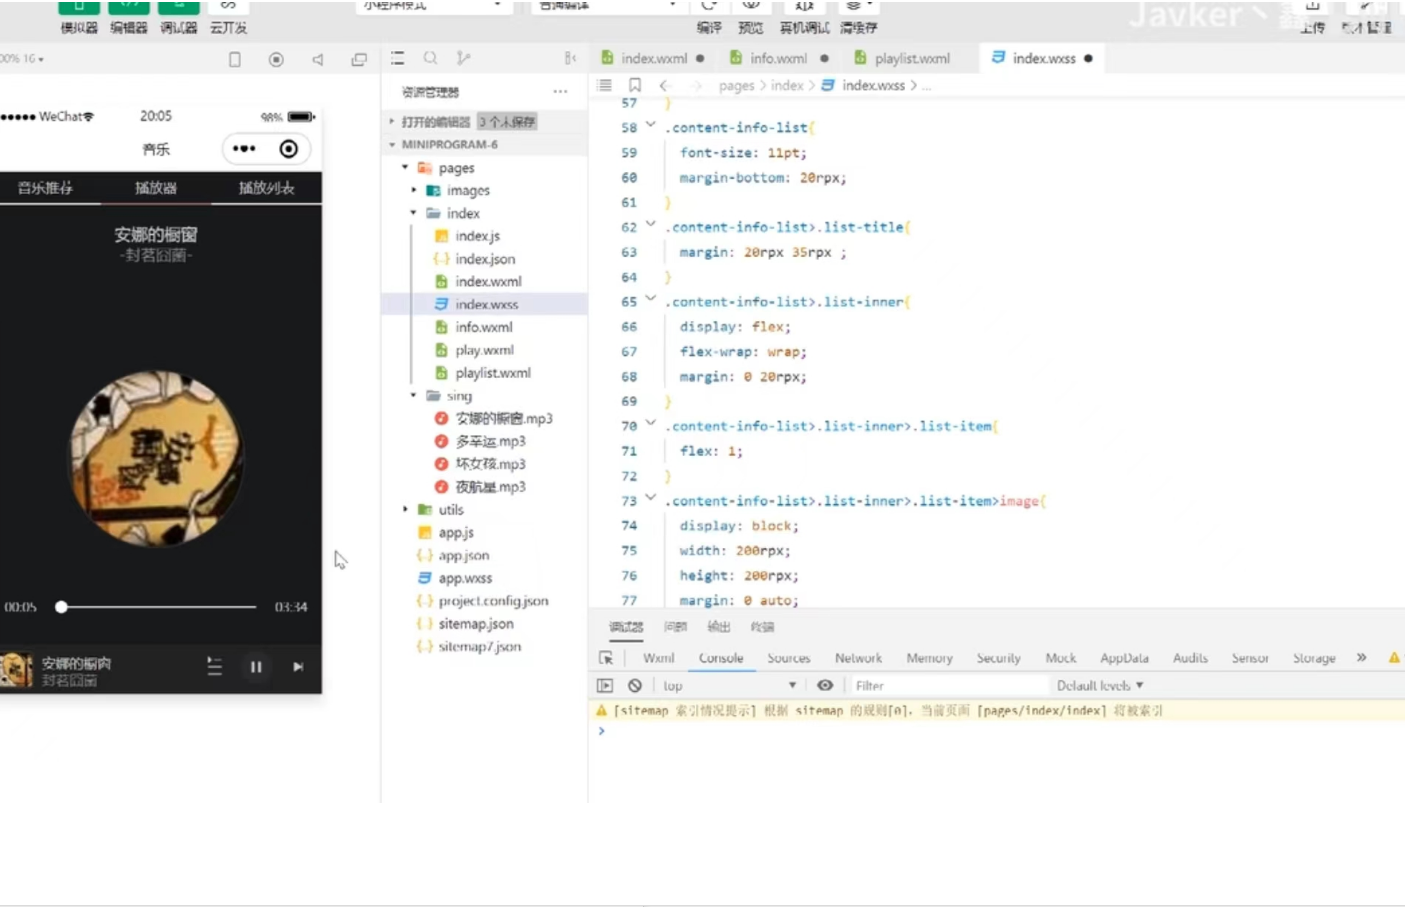The width and height of the screenshot is (1405, 907).
Task: Clear console with the ban icon
Action: [x=635, y=685]
